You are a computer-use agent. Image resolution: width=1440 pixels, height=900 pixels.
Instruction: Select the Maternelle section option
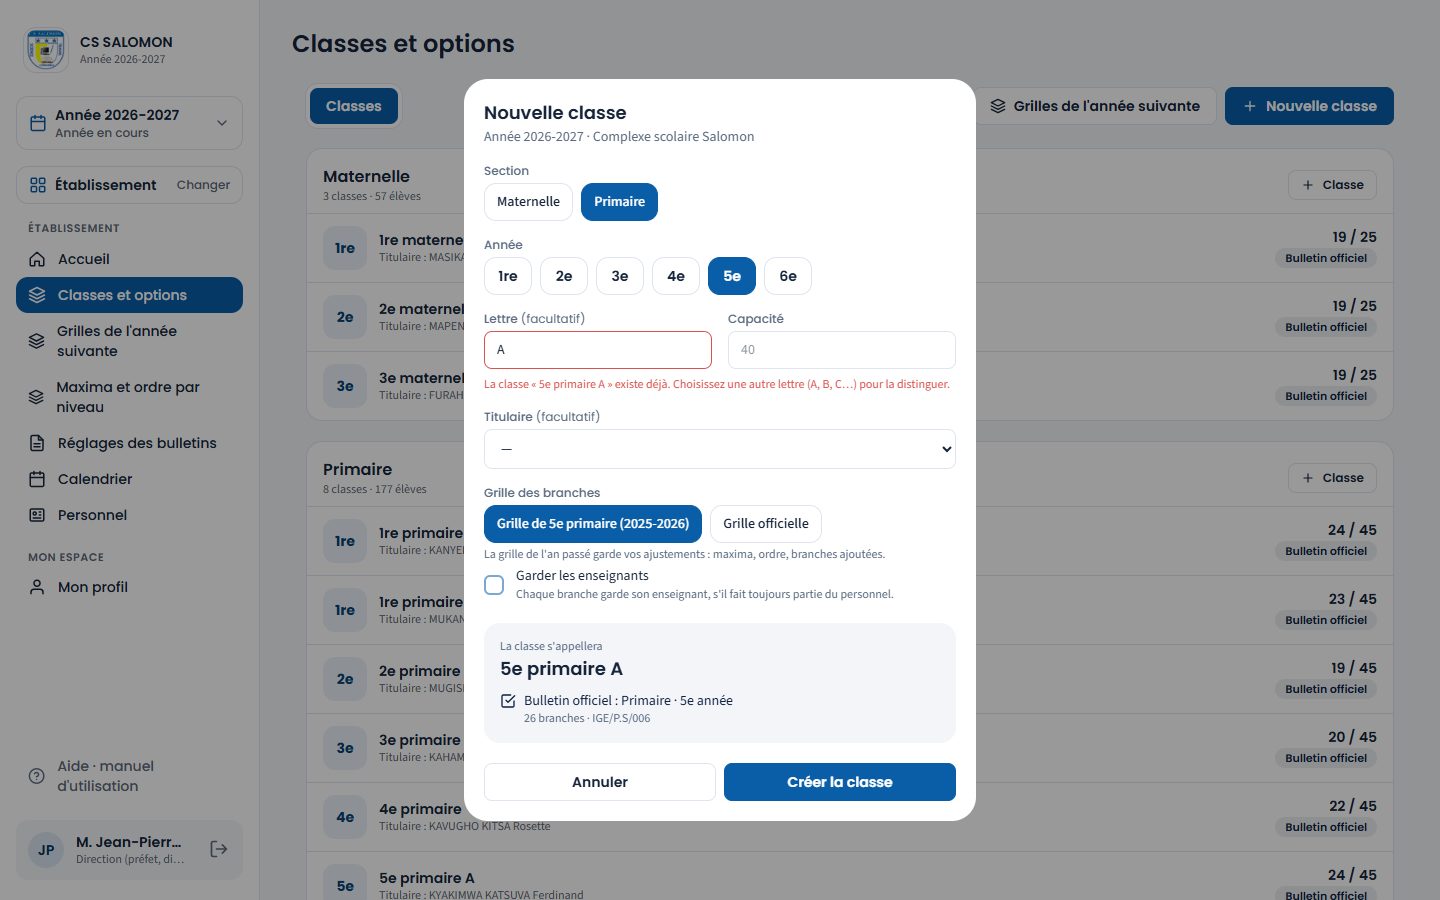tap(528, 202)
